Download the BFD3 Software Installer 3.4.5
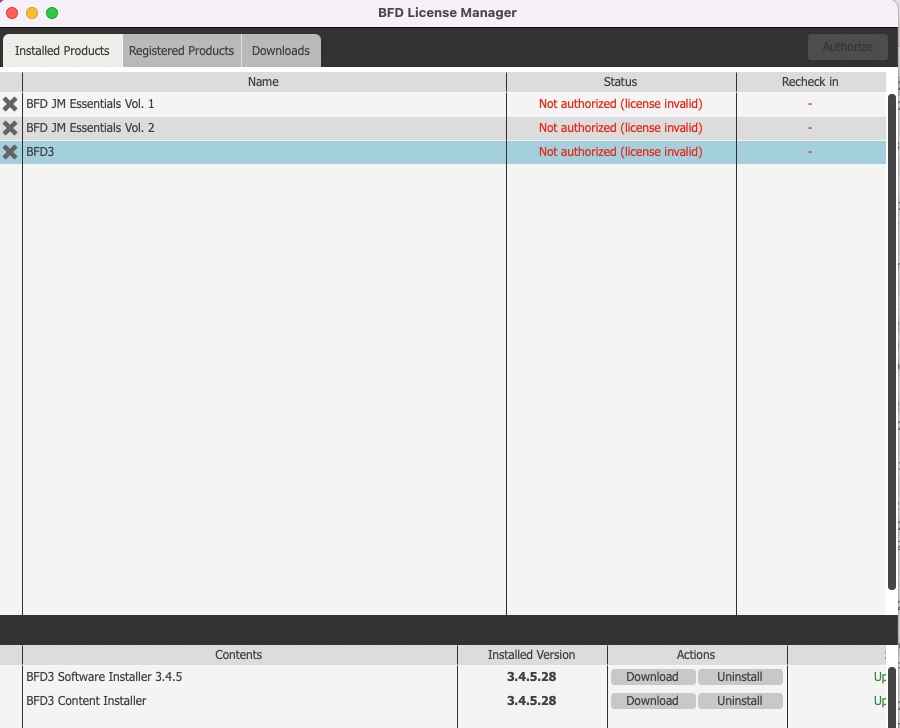Image resolution: width=900 pixels, height=728 pixels. coord(652,677)
